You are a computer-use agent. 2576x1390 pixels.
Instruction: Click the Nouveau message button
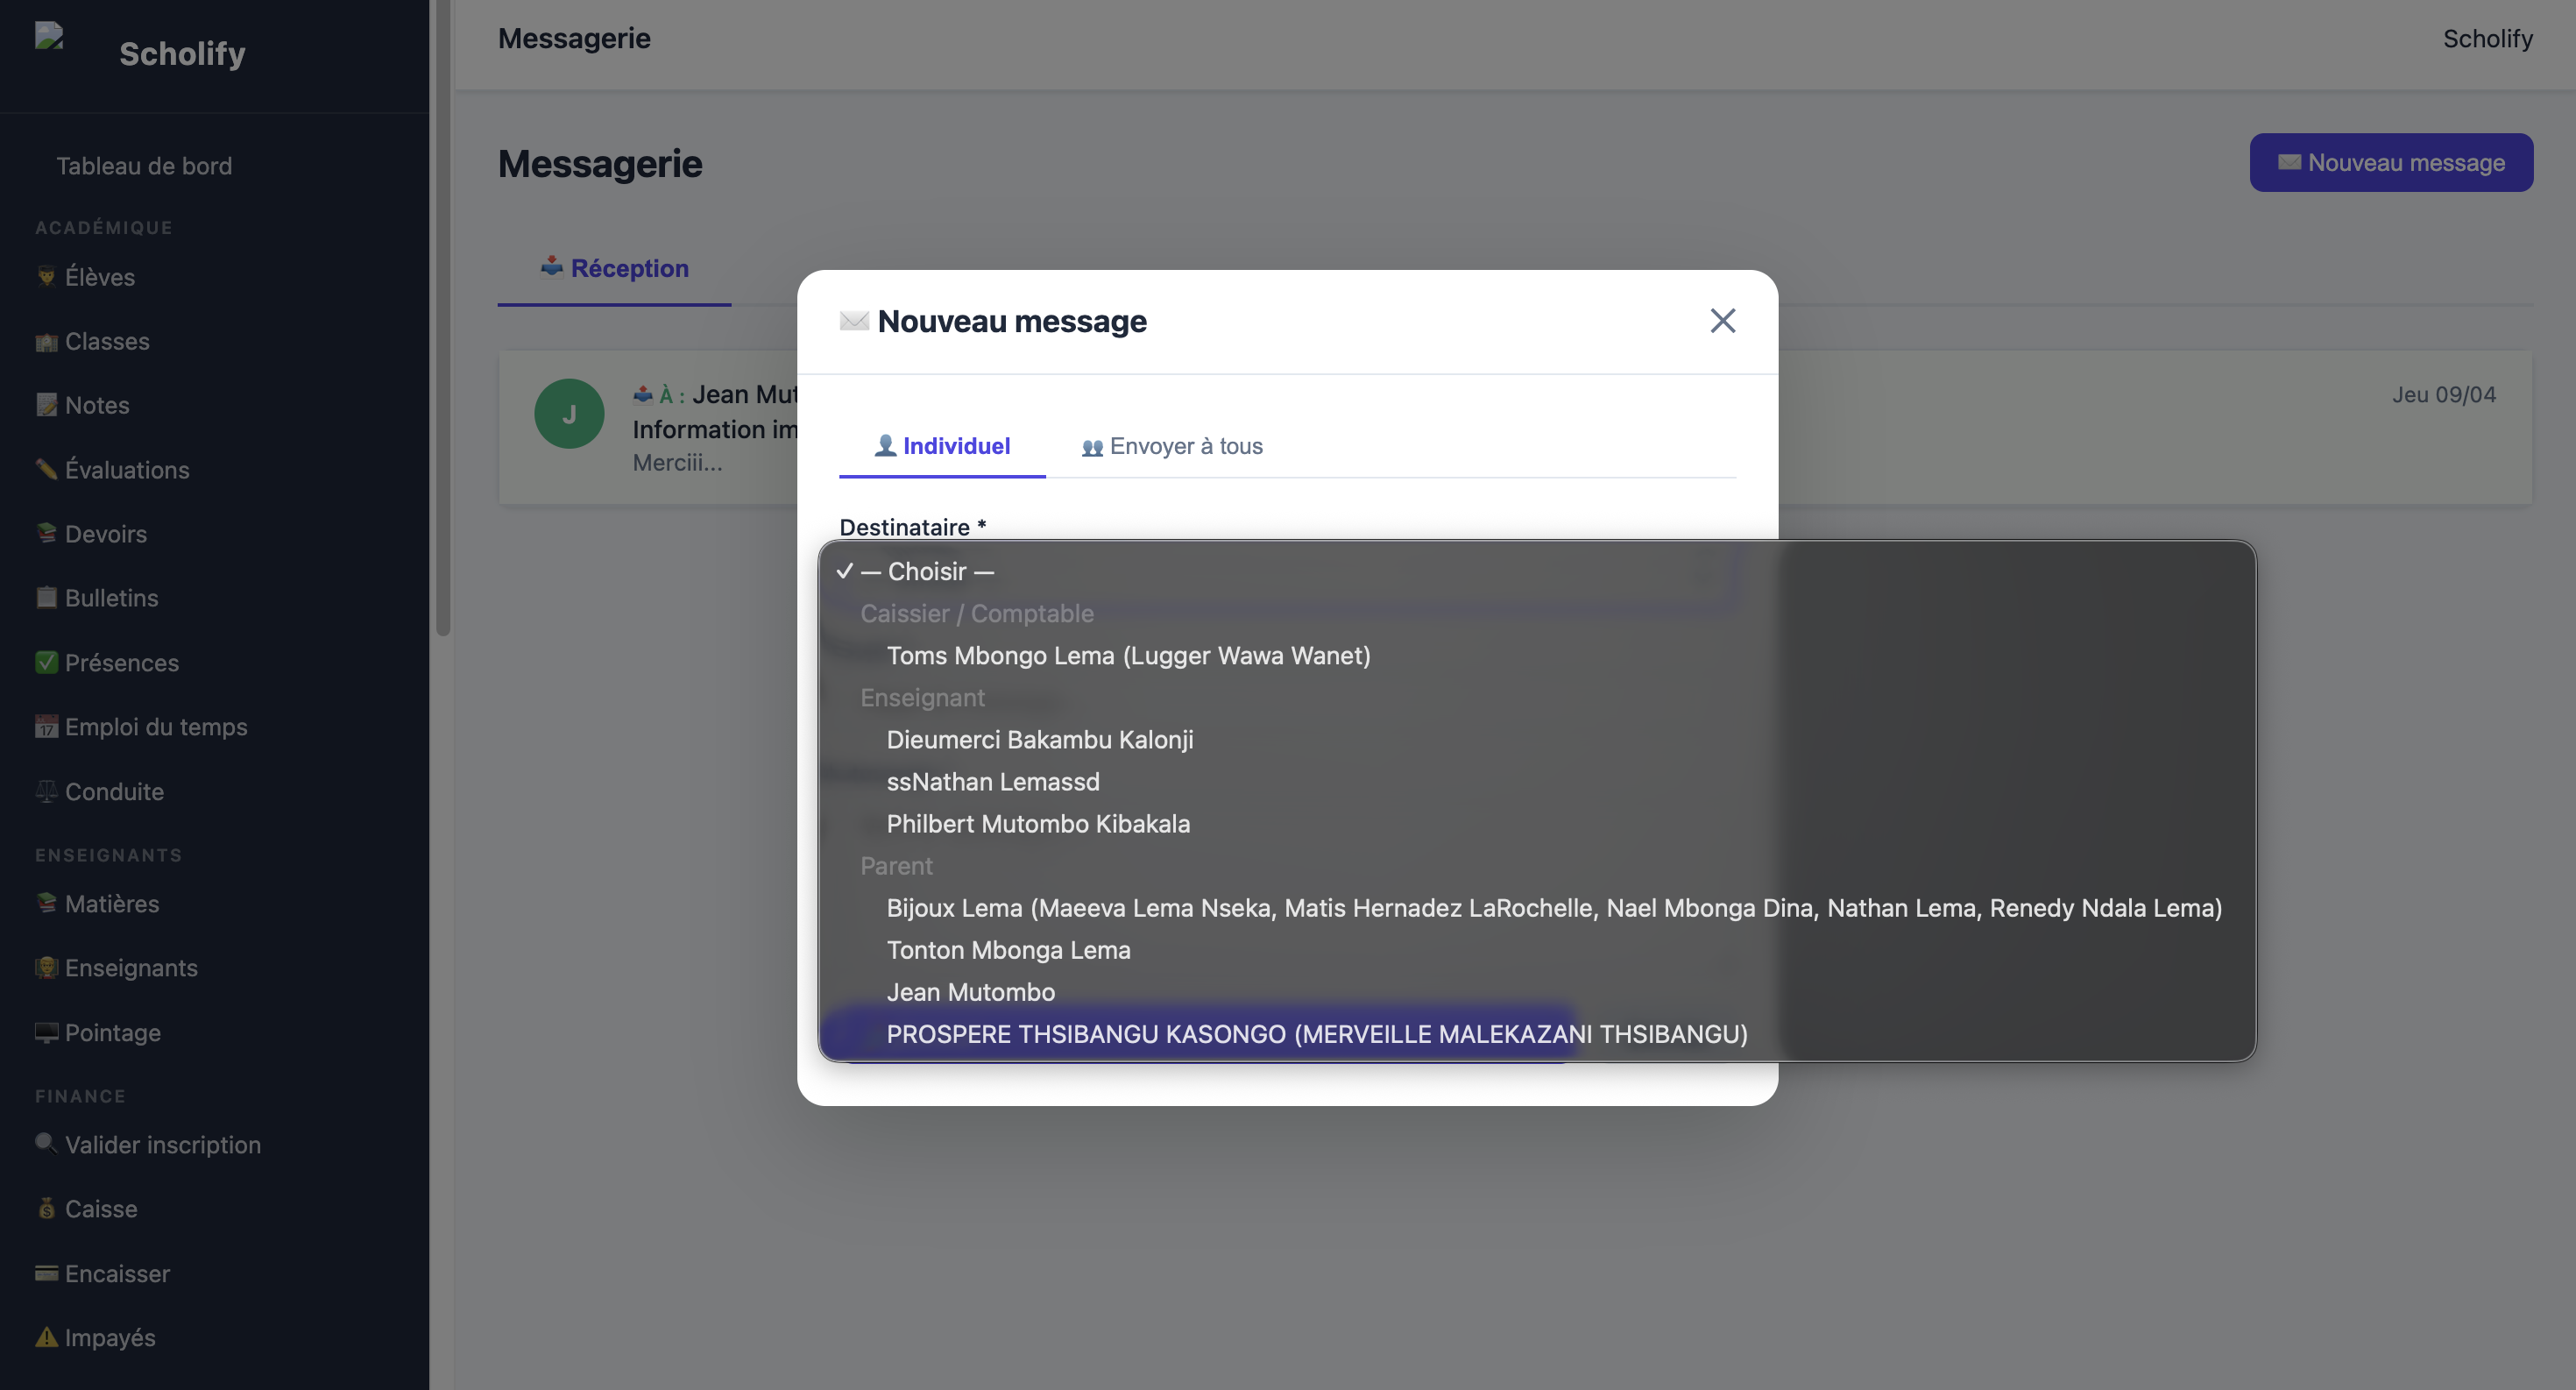[2391, 162]
